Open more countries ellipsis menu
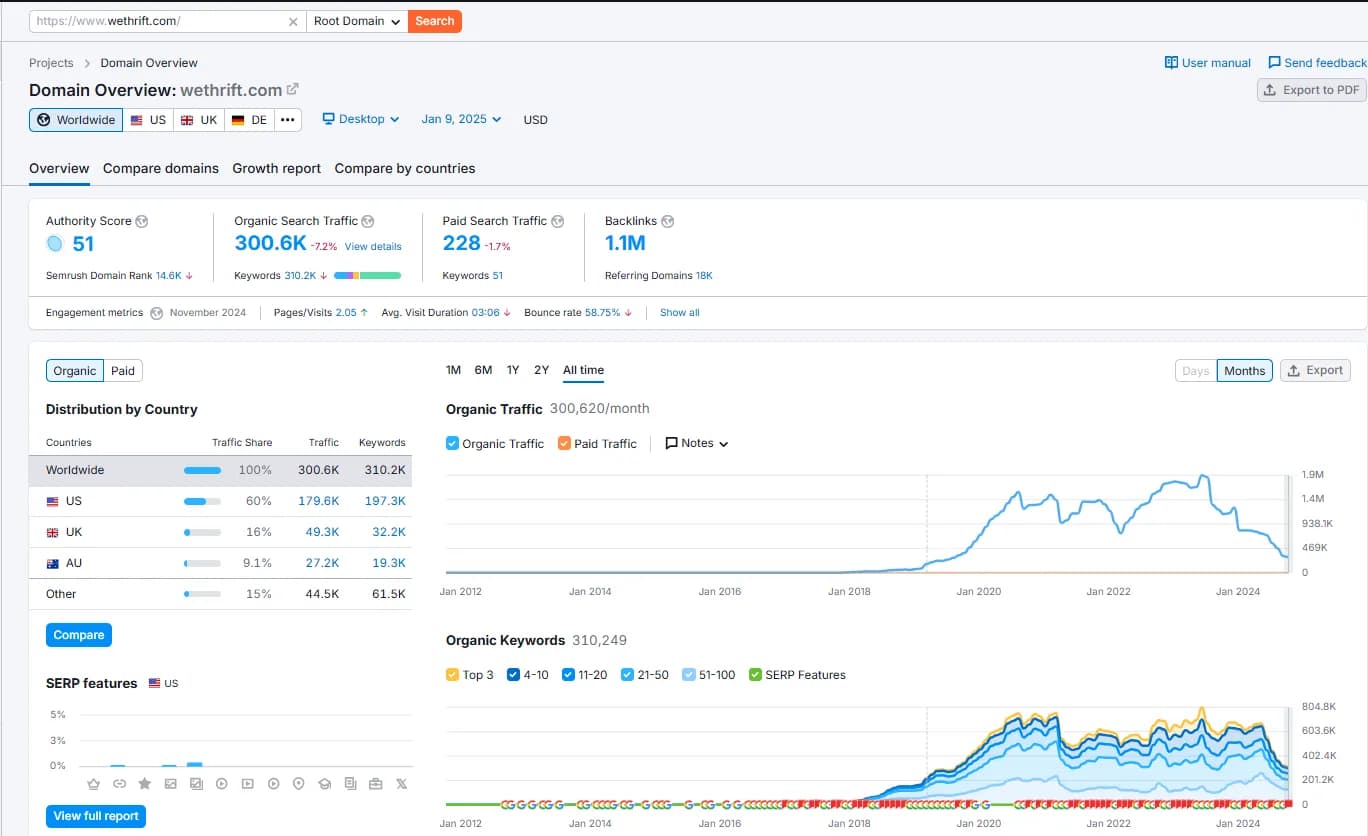This screenshot has height=836, width=1368. 288,120
